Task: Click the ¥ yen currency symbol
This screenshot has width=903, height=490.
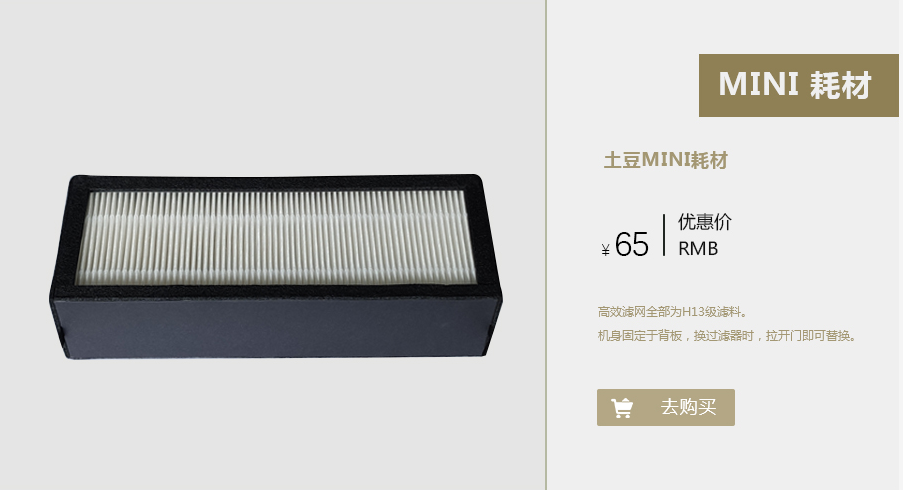Action: coord(605,250)
